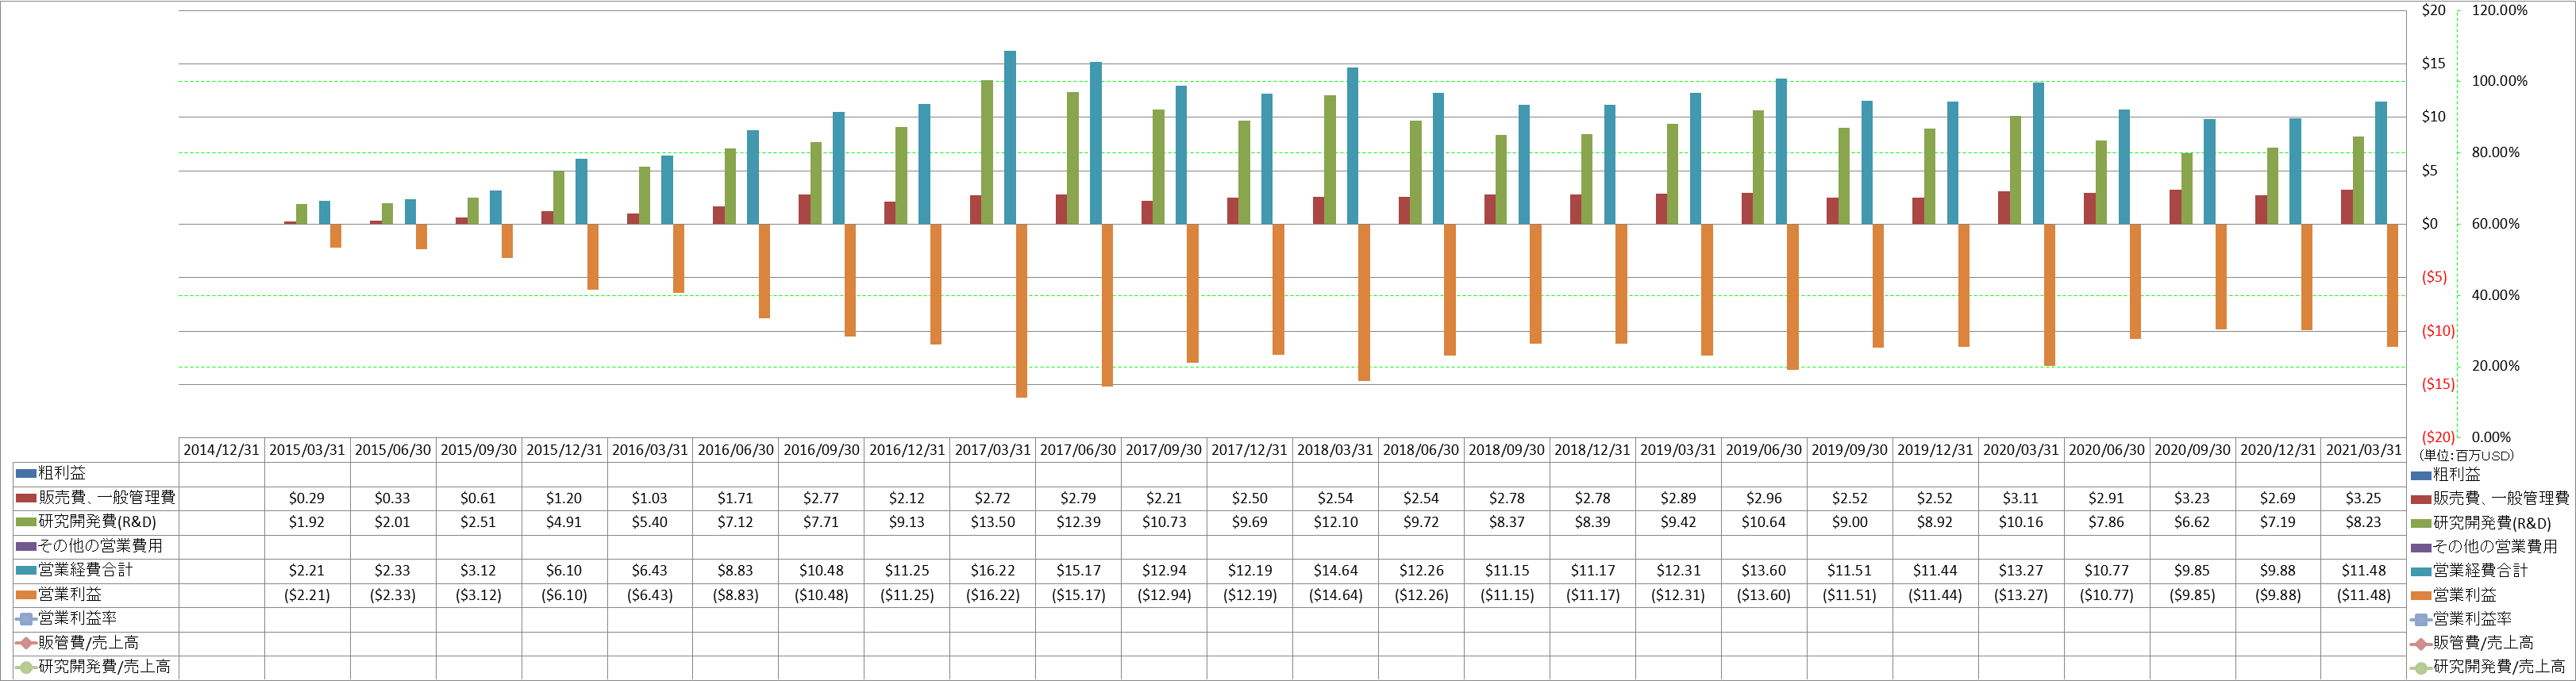Select the $1.92 cell

(307, 522)
